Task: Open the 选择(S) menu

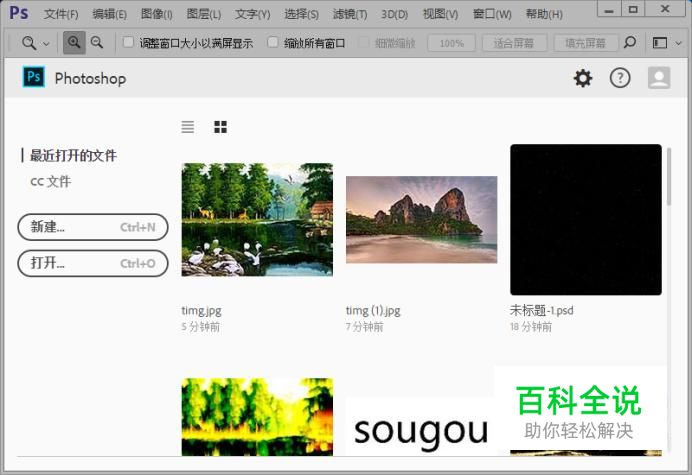Action: 301,14
